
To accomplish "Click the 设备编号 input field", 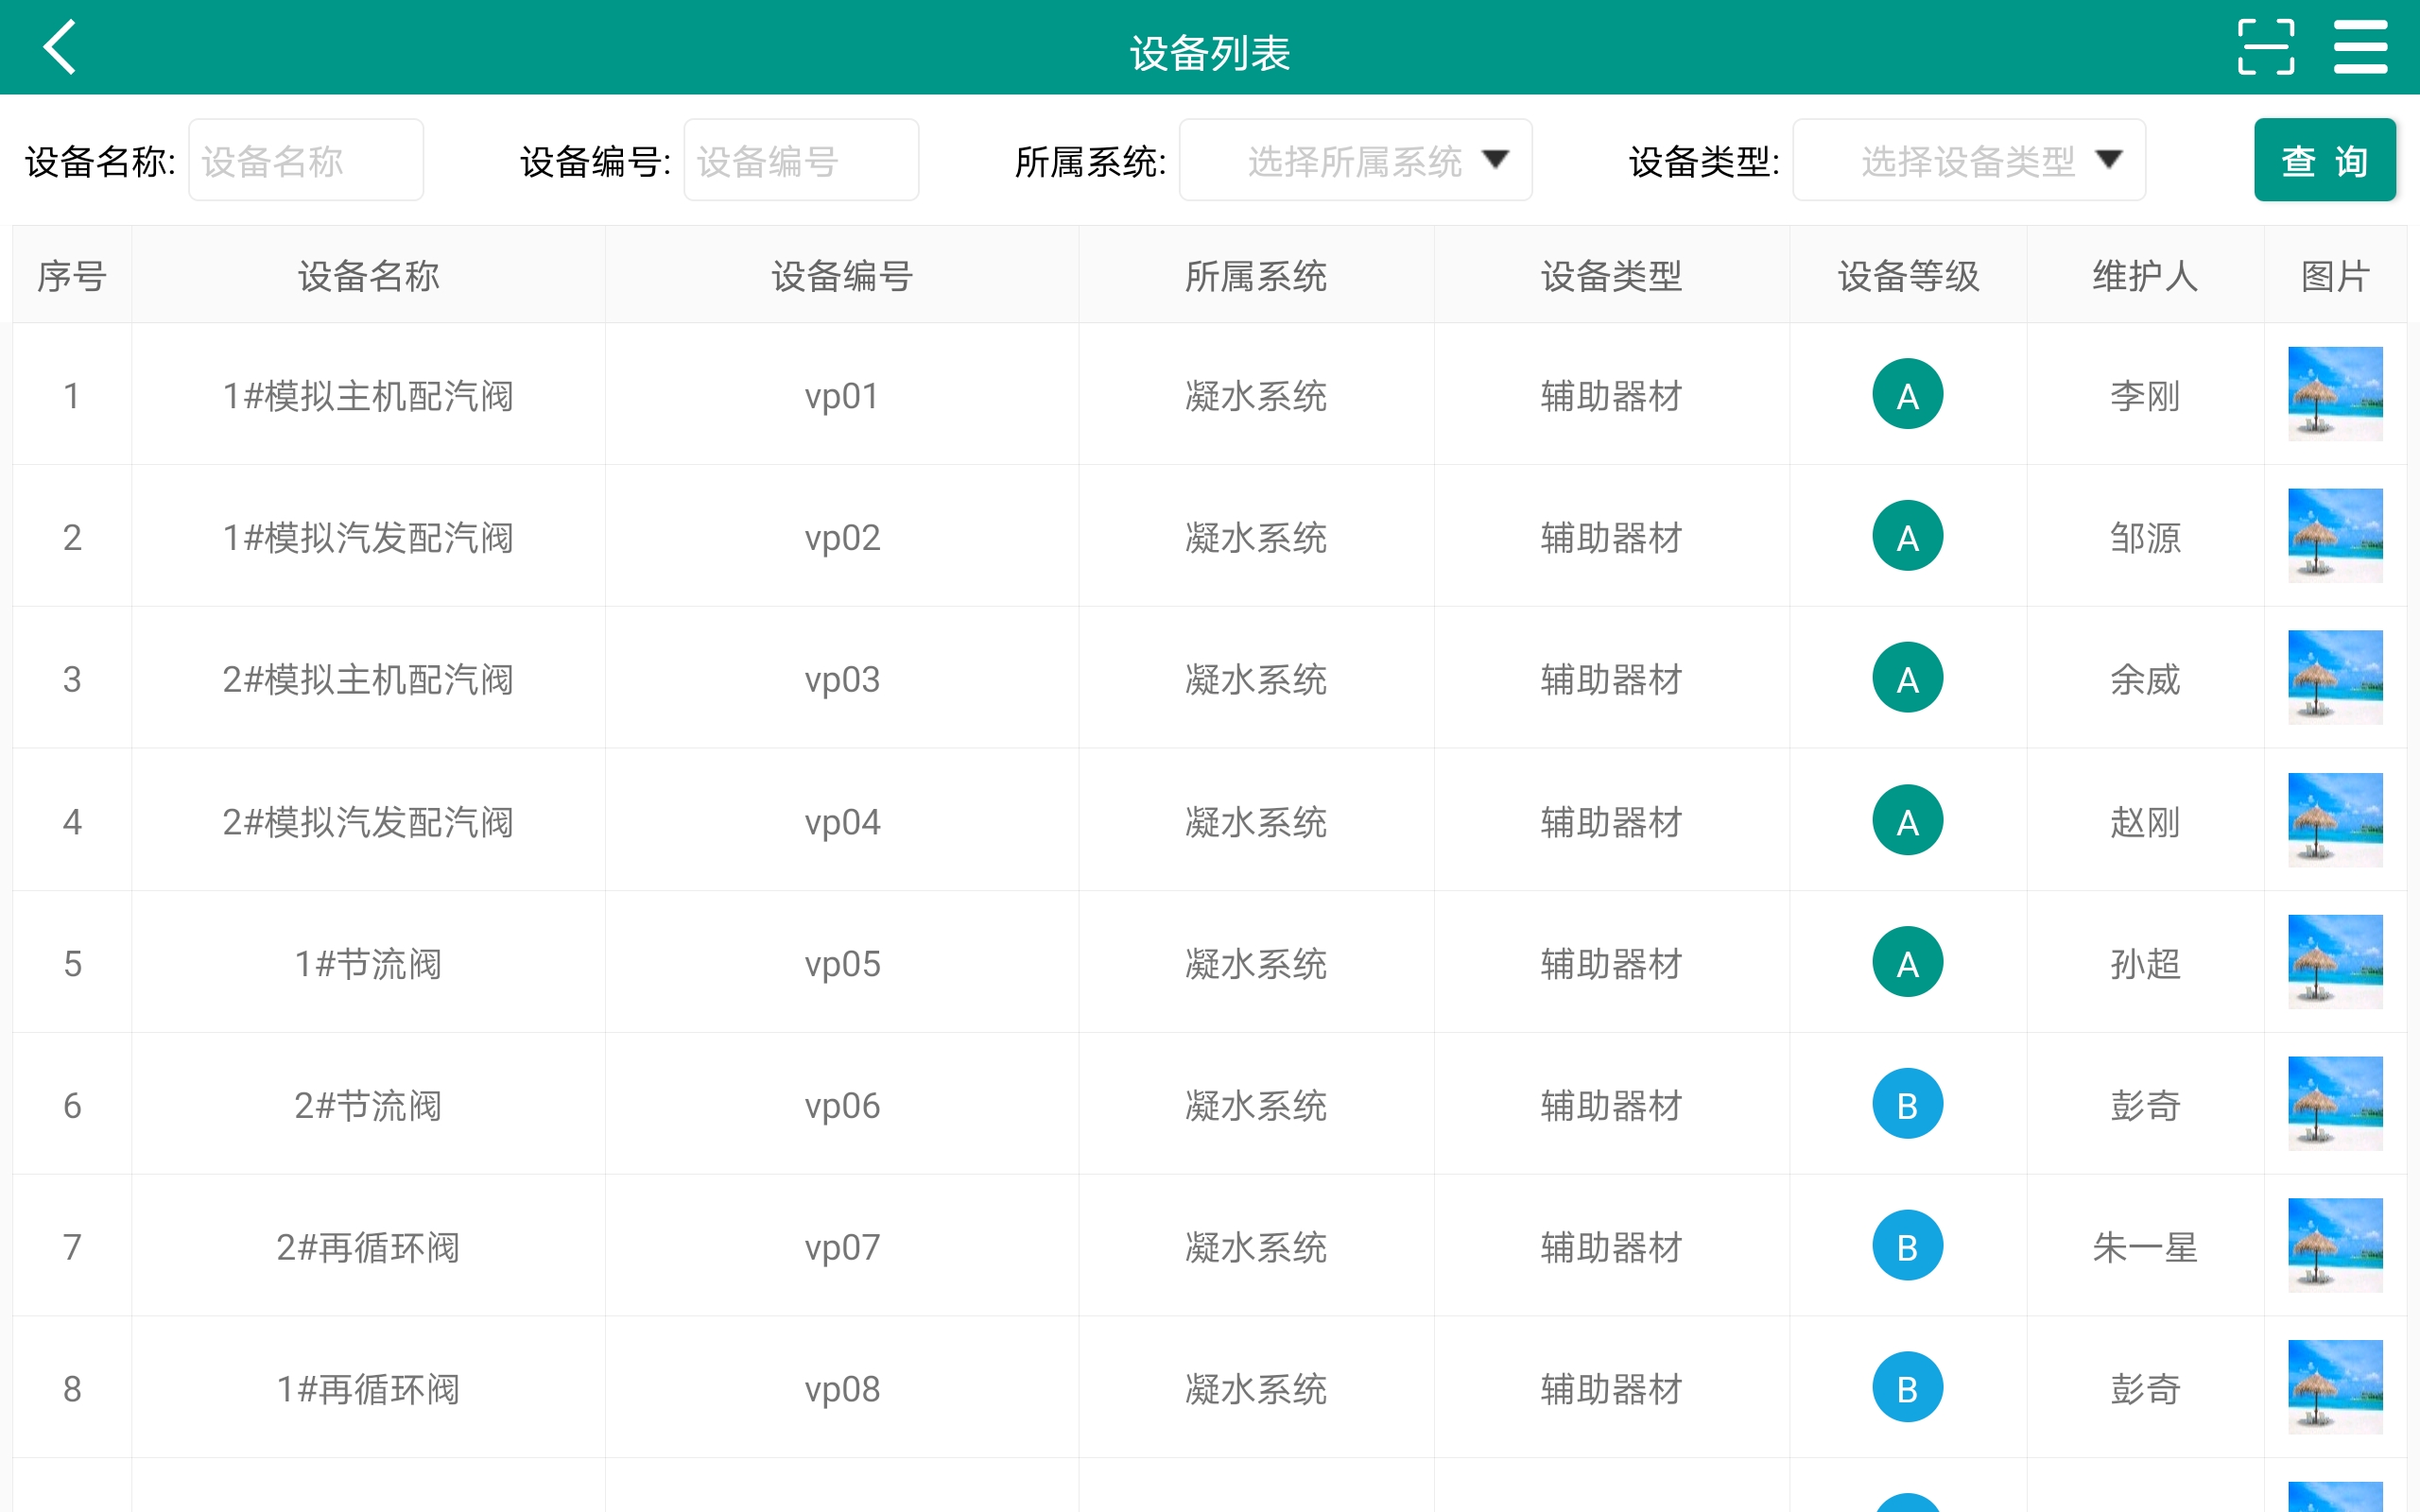I will (800, 160).
